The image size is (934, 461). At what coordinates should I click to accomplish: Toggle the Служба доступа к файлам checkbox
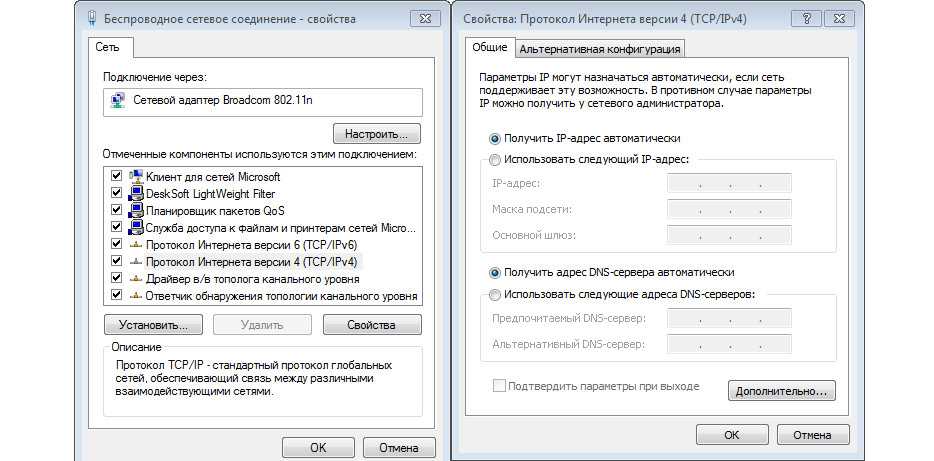pos(116,227)
